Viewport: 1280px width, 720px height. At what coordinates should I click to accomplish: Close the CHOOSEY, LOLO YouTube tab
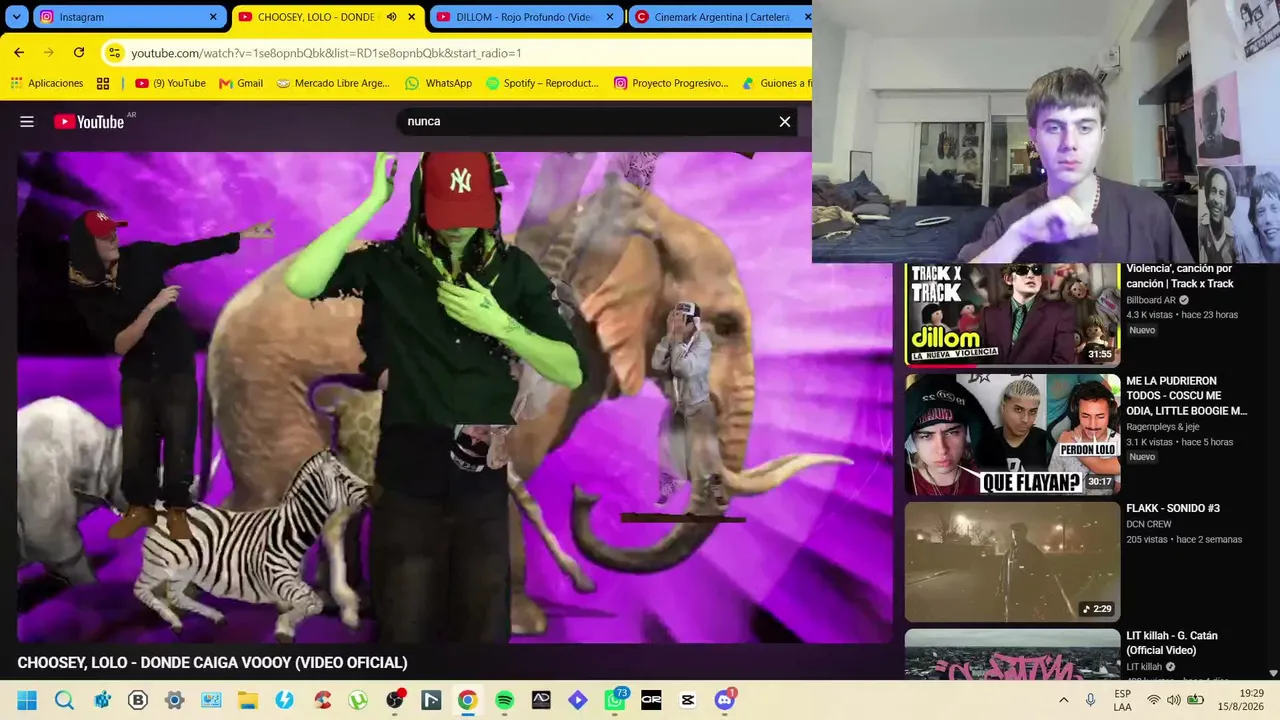coord(411,17)
